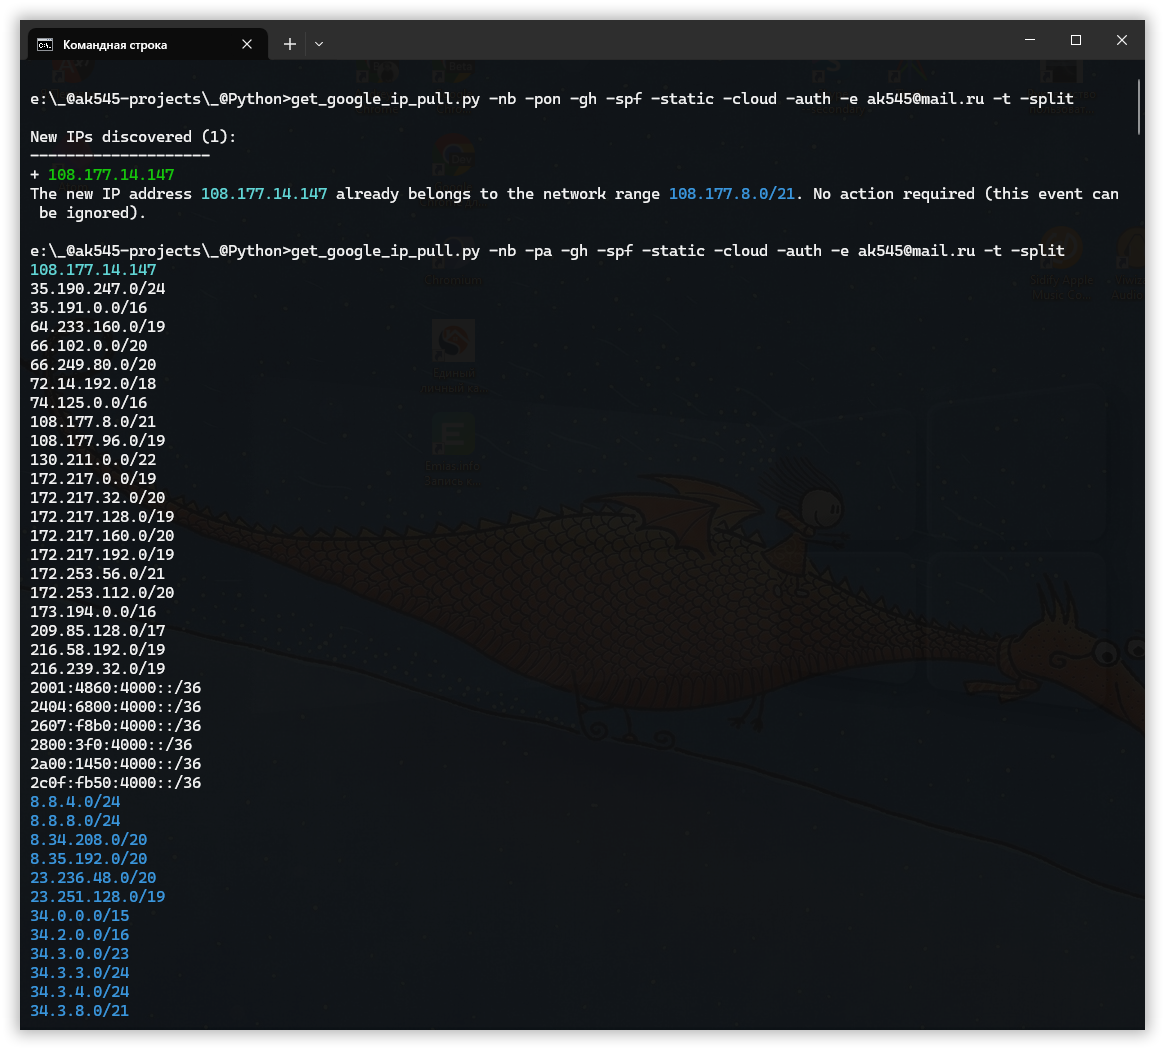
Task: Click the 34.0.0.0/15 entry
Action: (79, 915)
